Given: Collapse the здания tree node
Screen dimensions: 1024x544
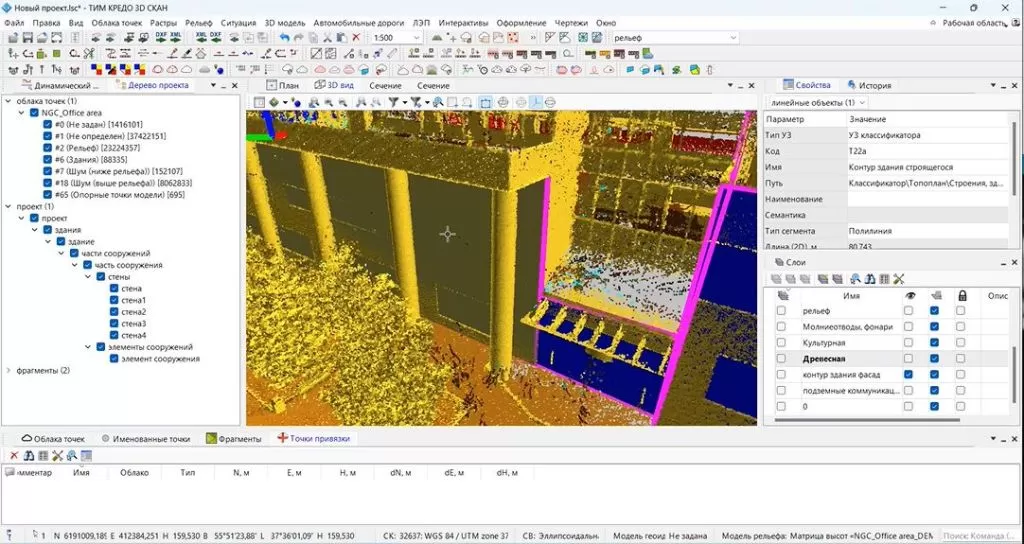Looking at the screenshot, I should (35, 230).
